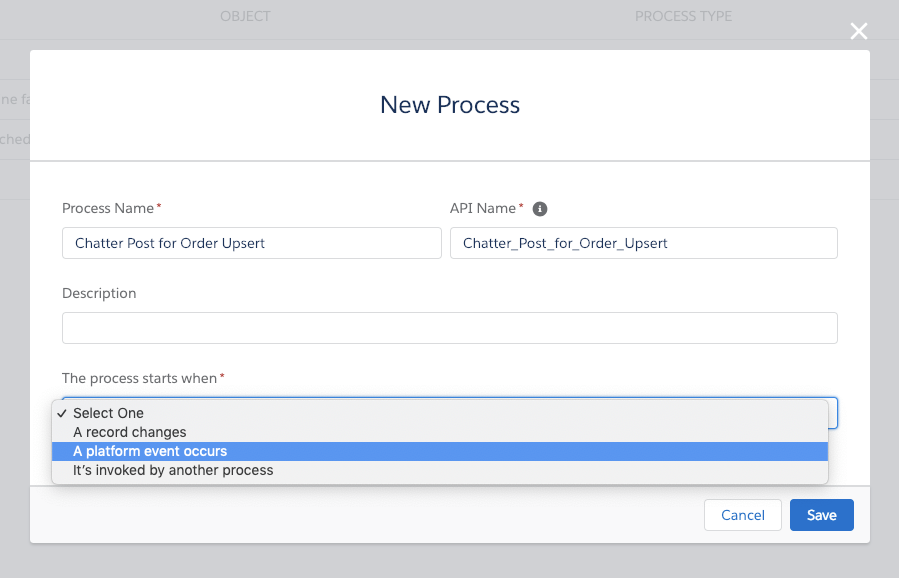Click the empty footer area left of Cancel
Screen dimensions: 899x578
(x=360, y=515)
